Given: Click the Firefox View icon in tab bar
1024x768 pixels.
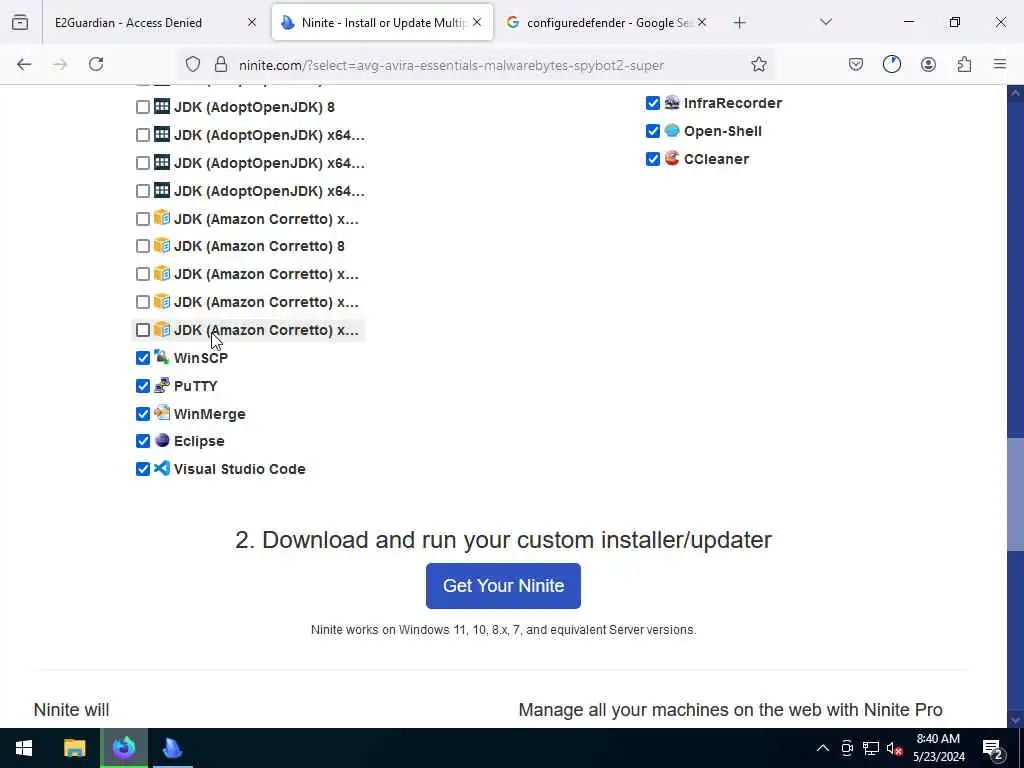Looking at the screenshot, I should click(x=20, y=22).
